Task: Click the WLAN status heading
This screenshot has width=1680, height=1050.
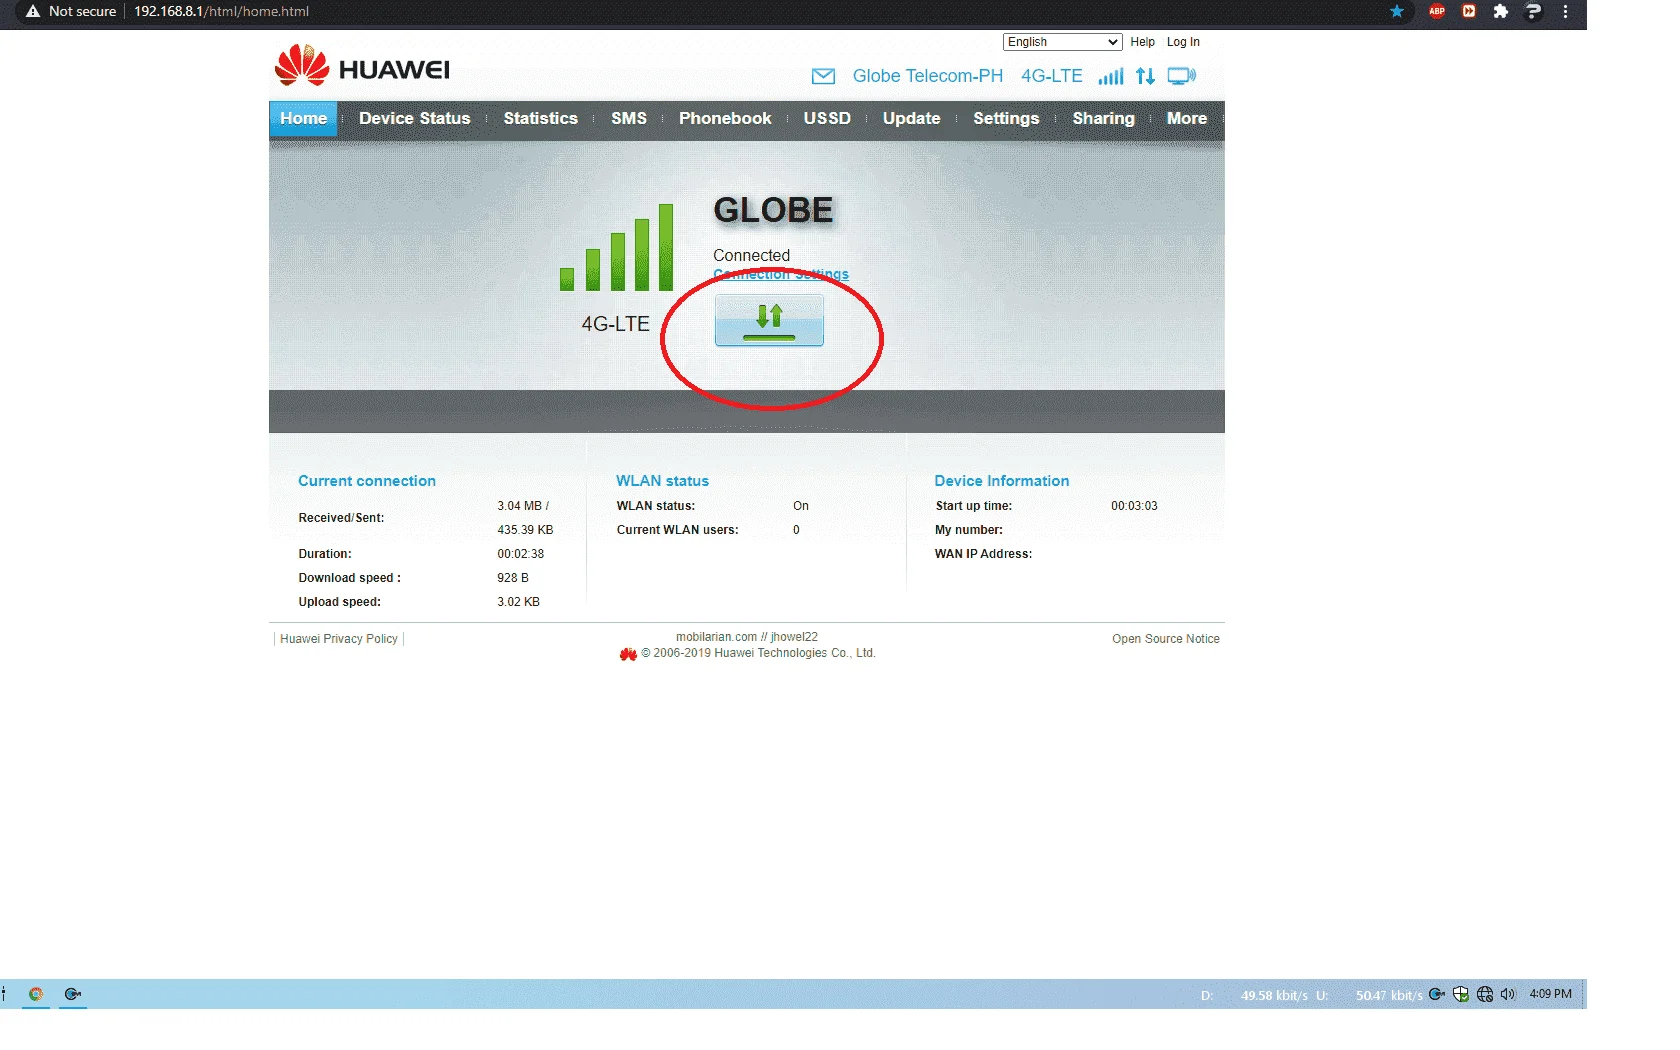Action: coord(662,481)
